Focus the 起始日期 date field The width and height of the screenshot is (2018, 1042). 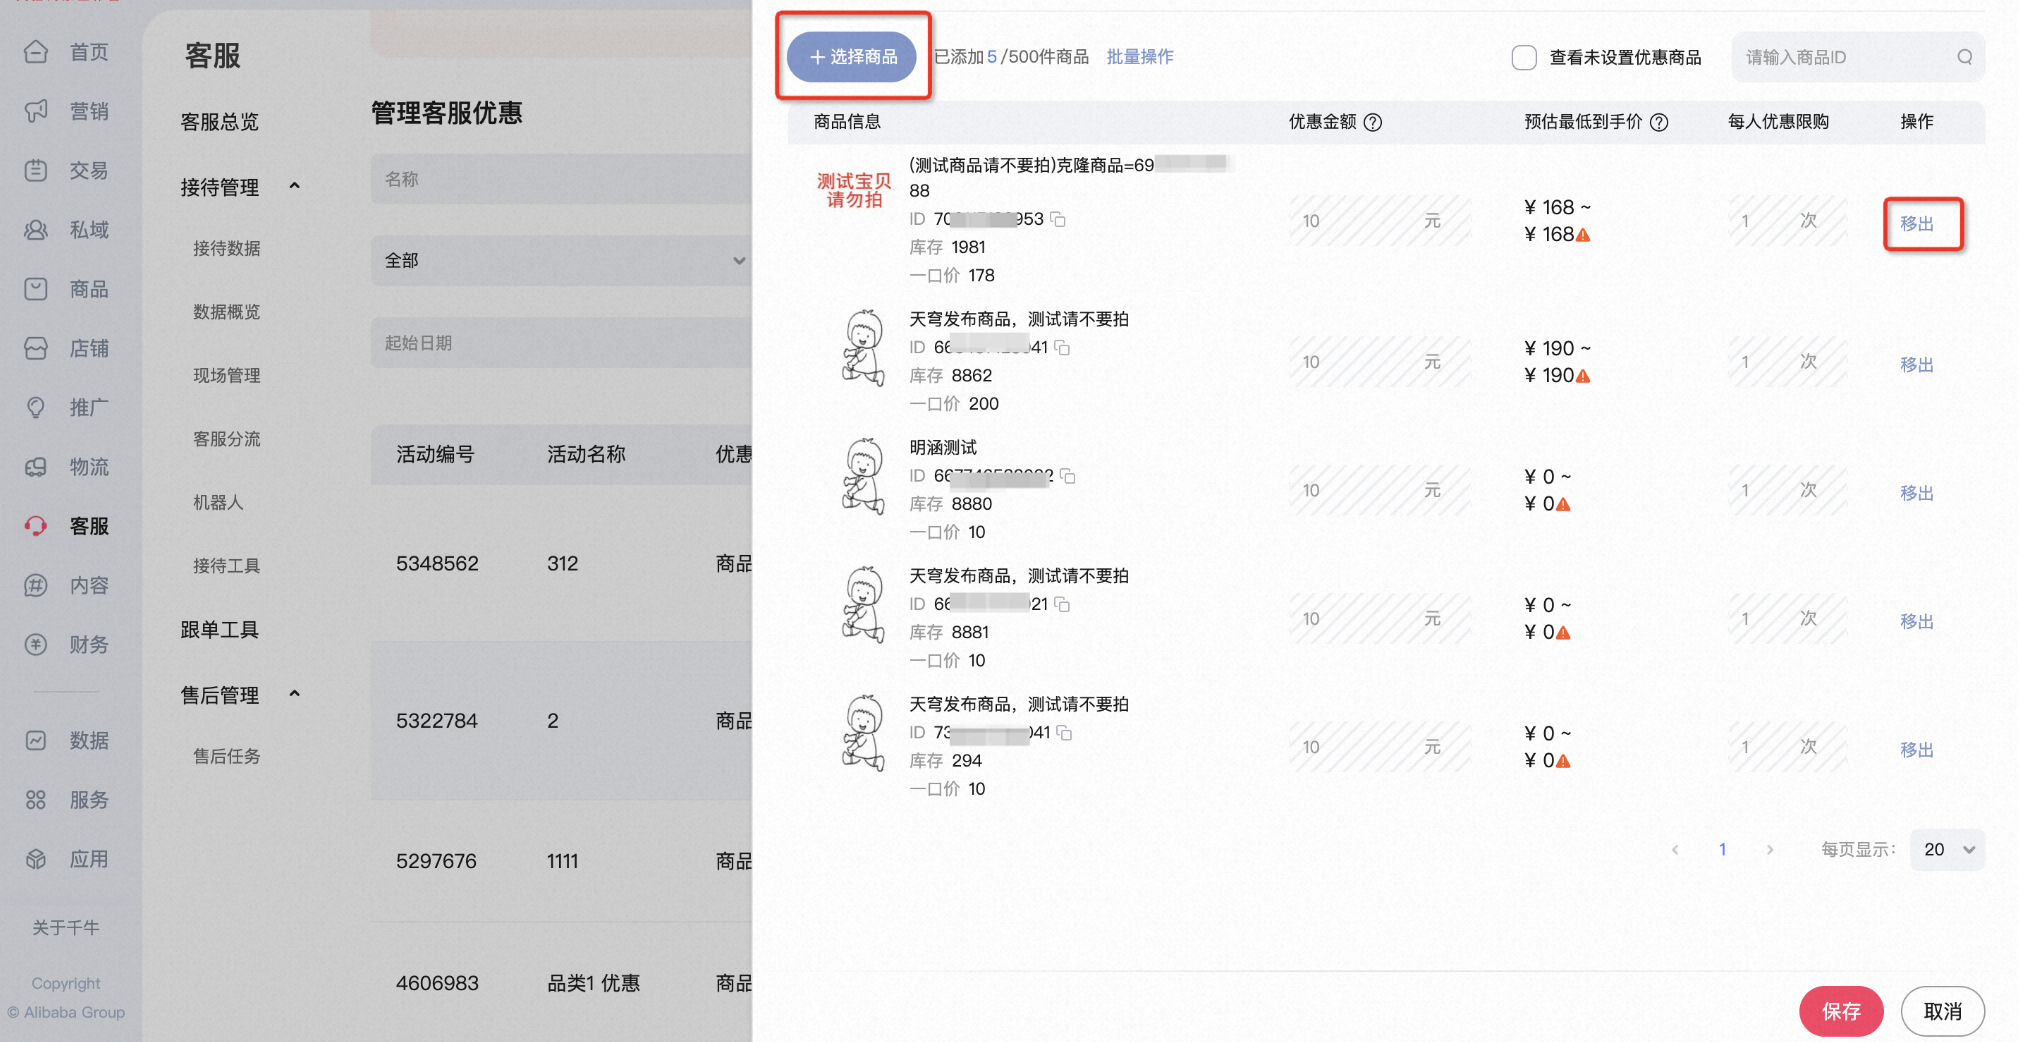point(561,343)
